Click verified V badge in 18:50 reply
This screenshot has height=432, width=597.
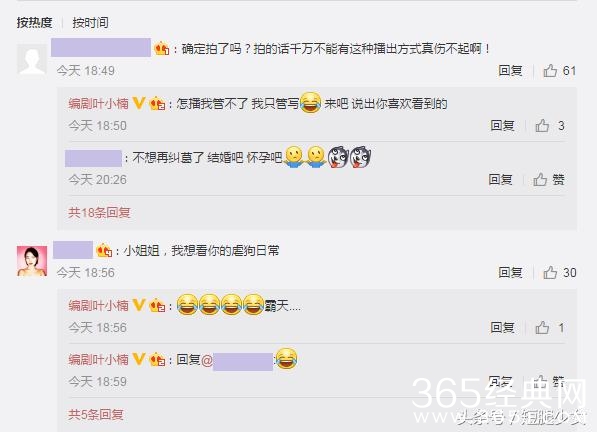click(139, 103)
